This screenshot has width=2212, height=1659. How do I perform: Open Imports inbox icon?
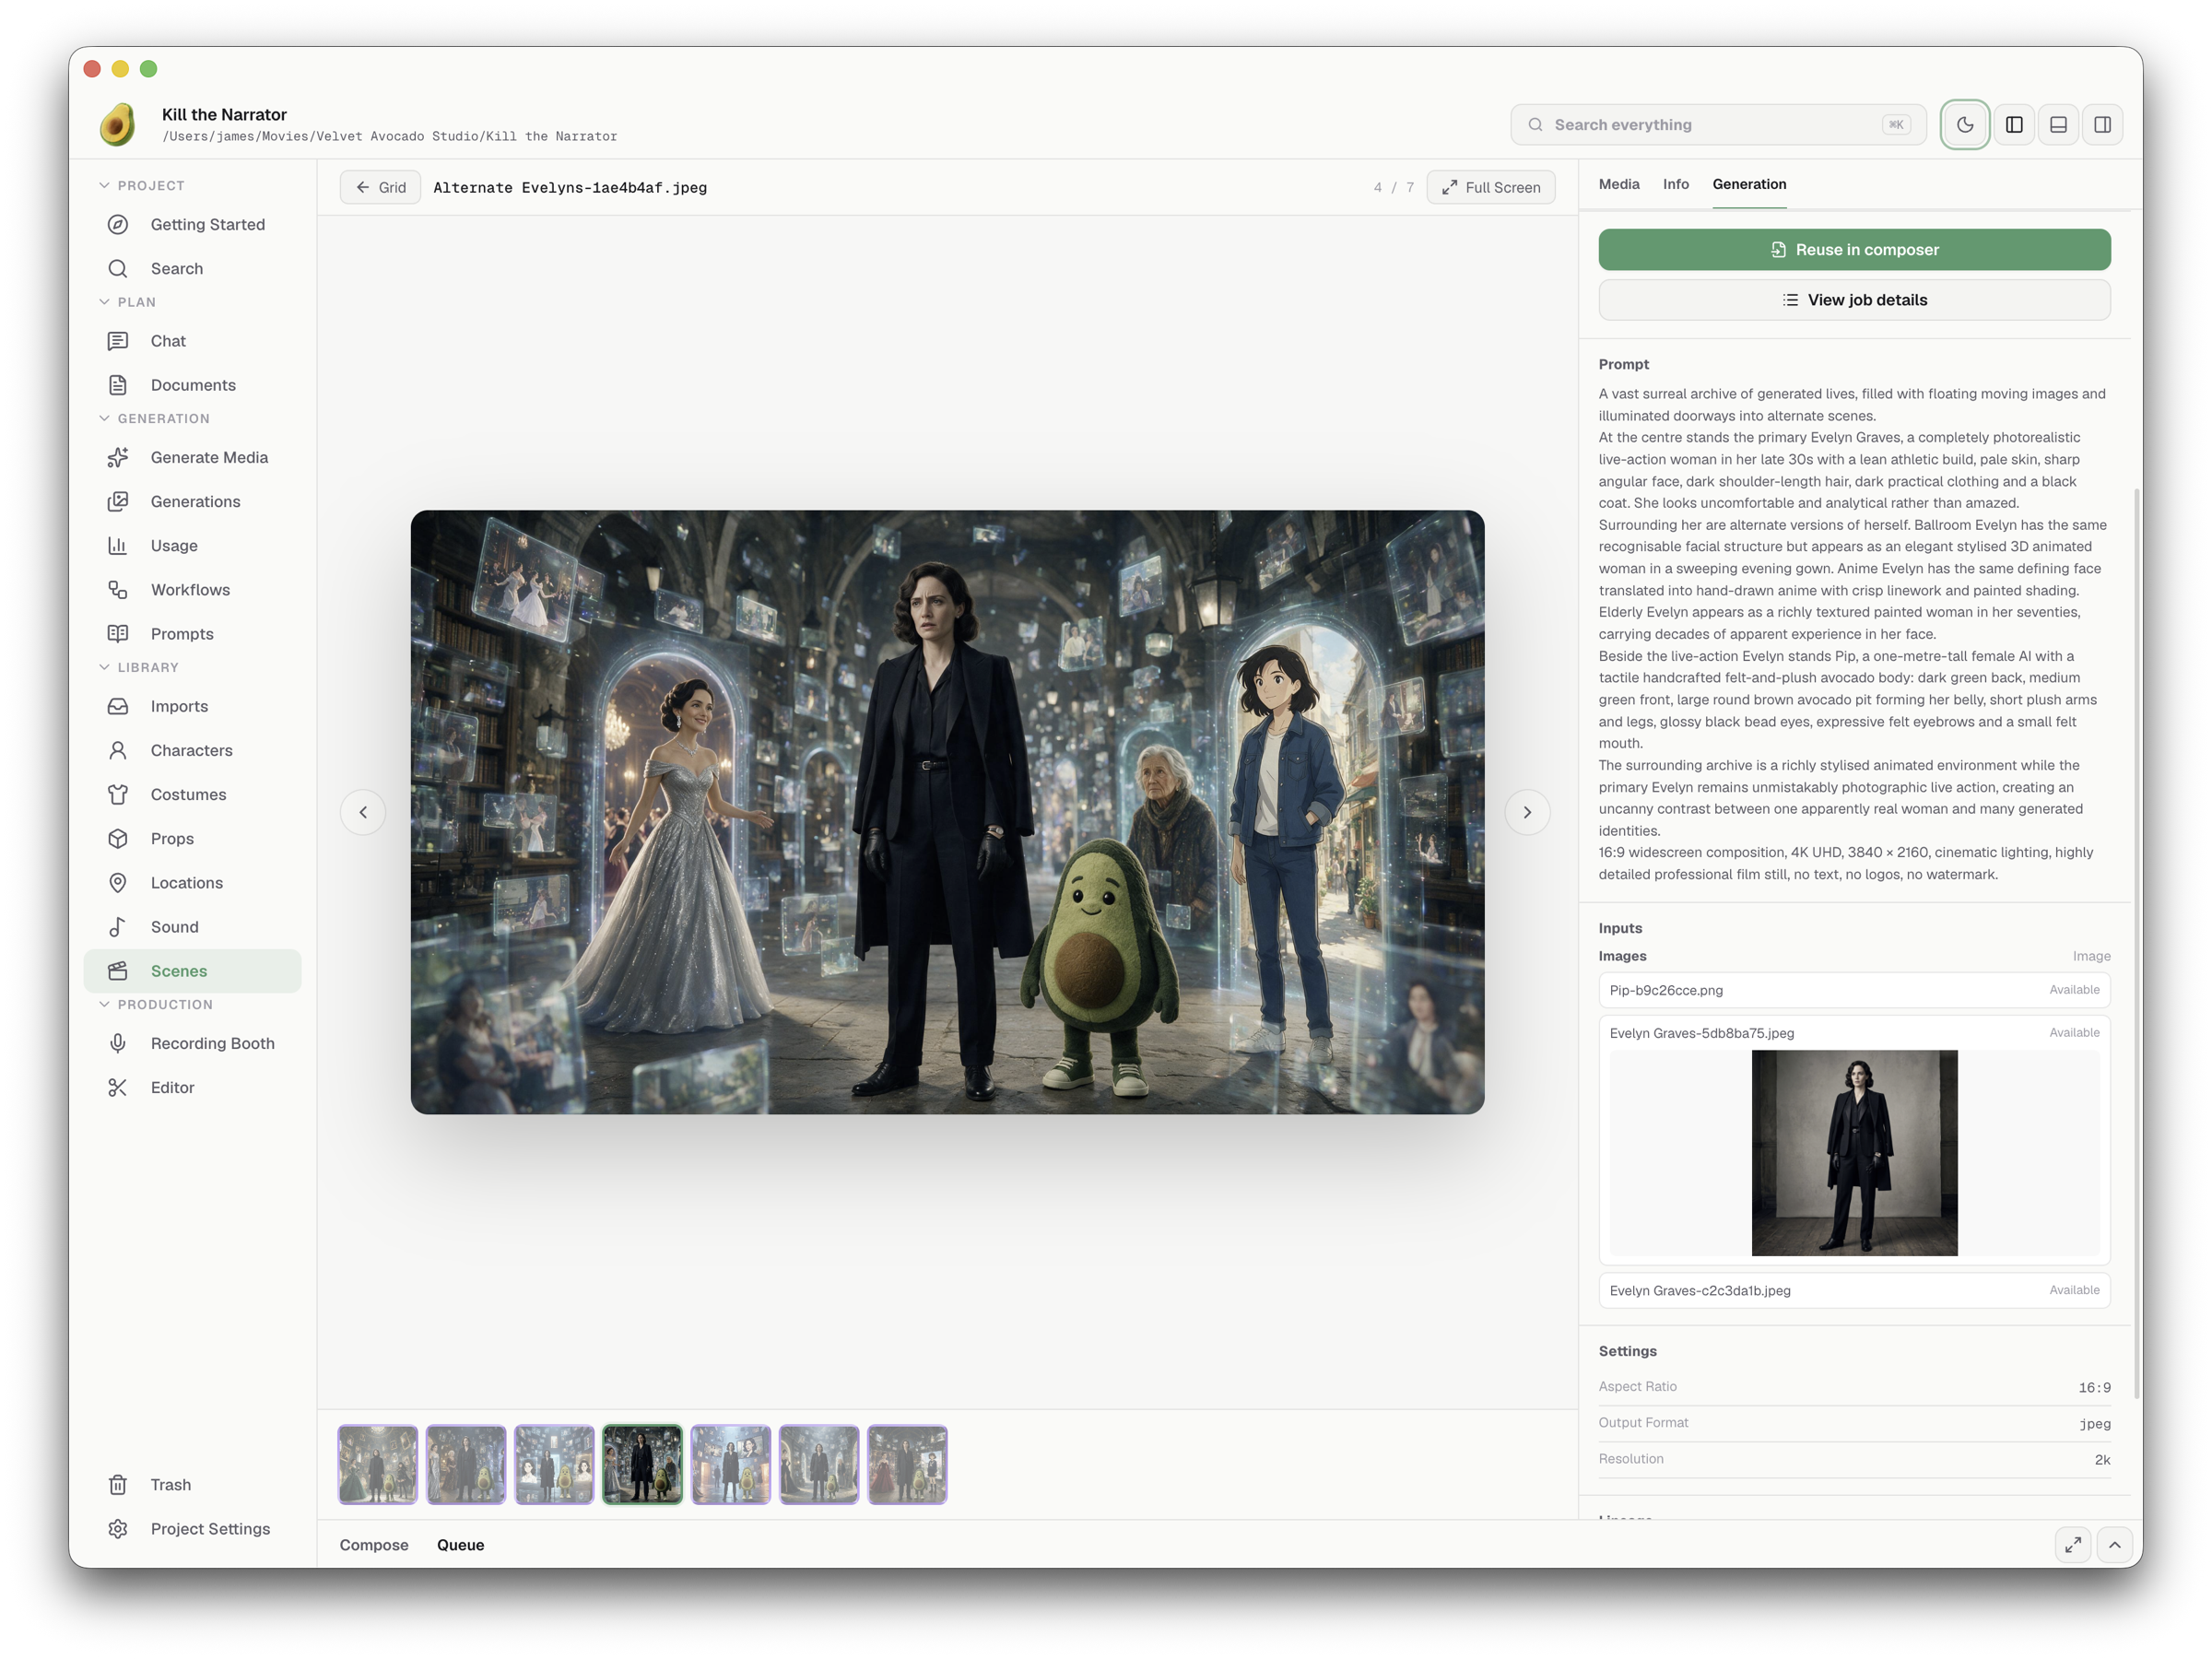pos(118,706)
